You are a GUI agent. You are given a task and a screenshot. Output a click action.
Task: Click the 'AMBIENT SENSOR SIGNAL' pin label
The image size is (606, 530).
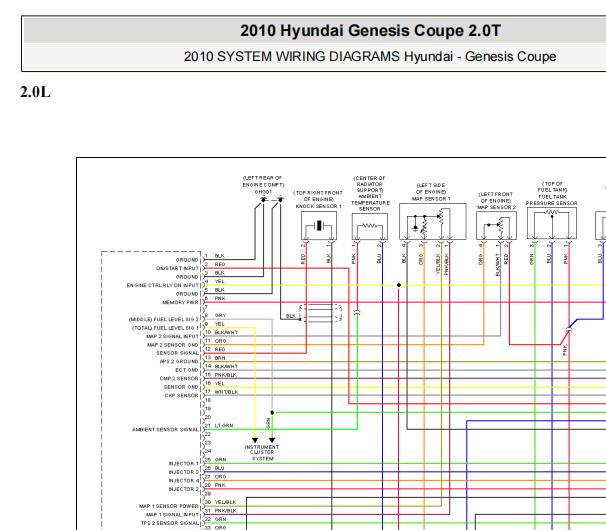pos(165,429)
